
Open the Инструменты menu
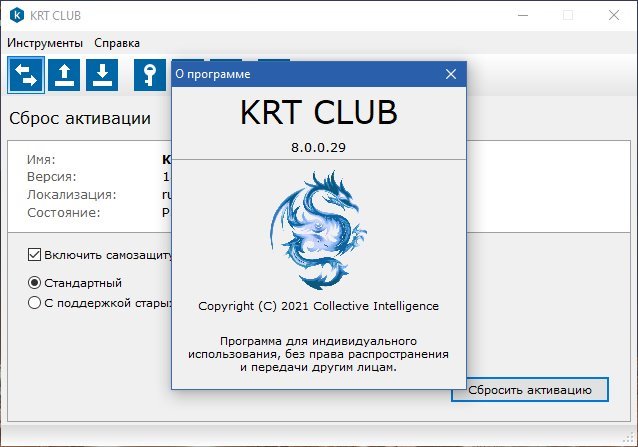tap(45, 43)
